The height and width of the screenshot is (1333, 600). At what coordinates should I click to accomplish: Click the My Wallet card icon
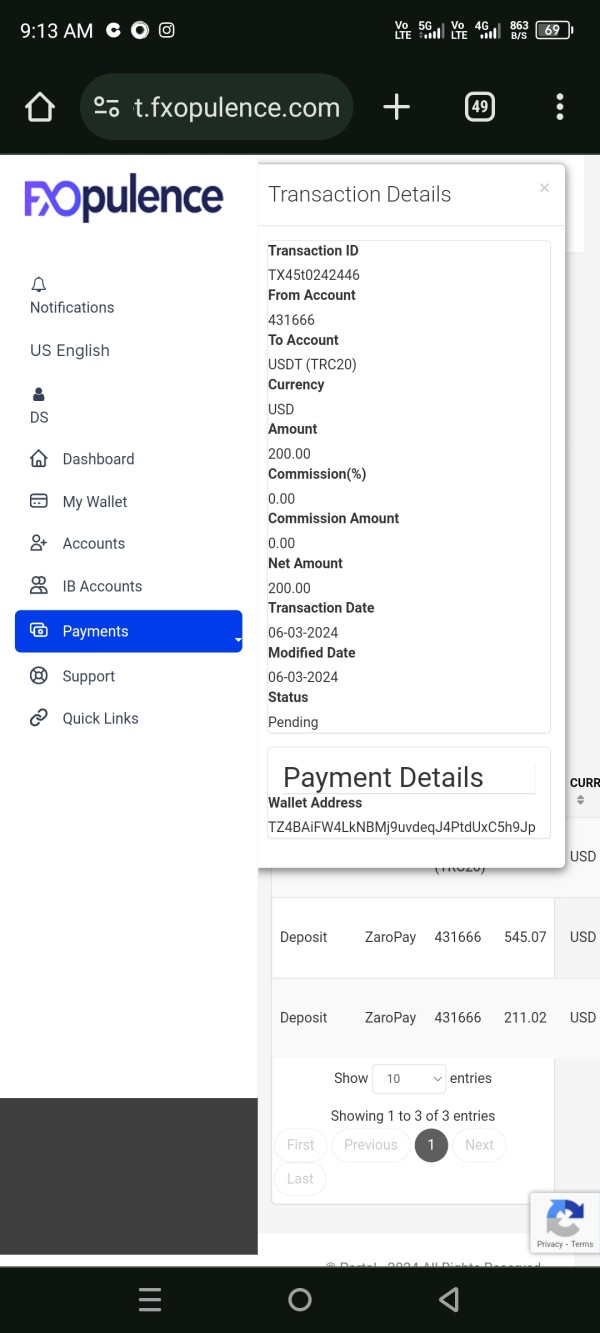coord(39,501)
